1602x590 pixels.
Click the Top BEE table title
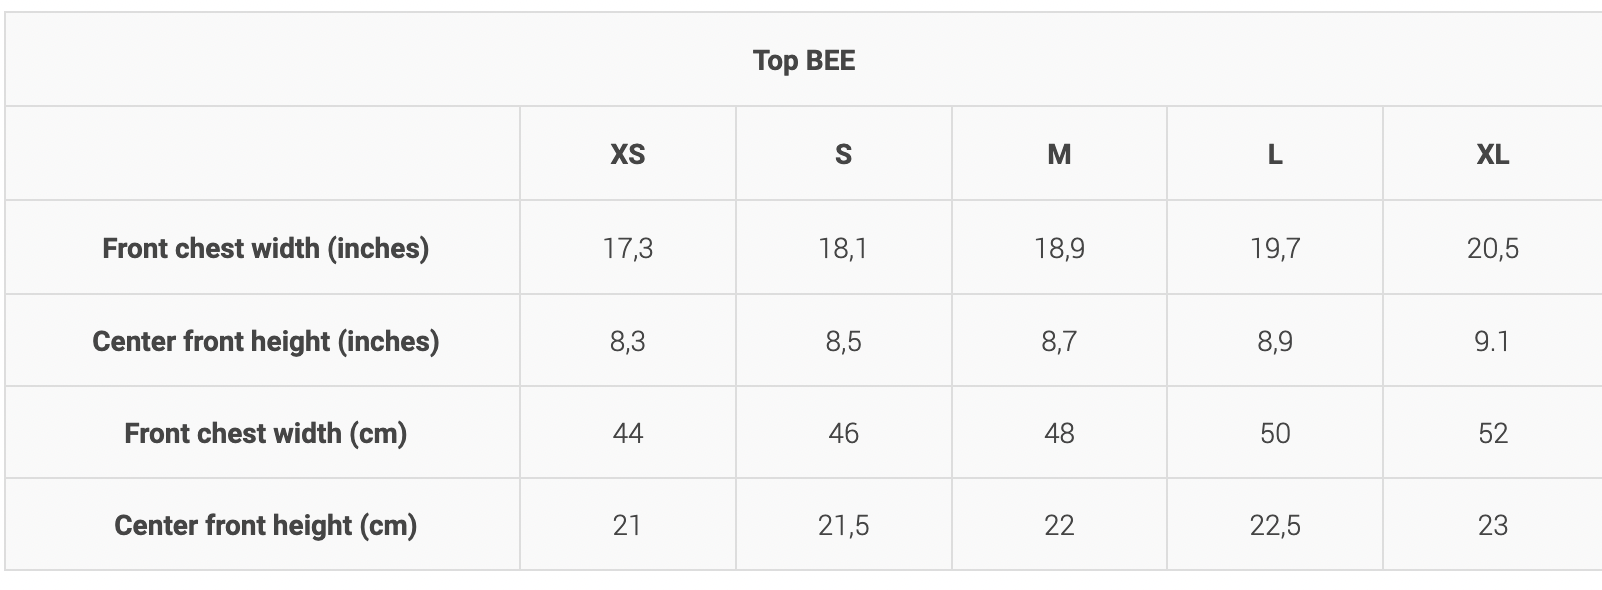pos(804,60)
